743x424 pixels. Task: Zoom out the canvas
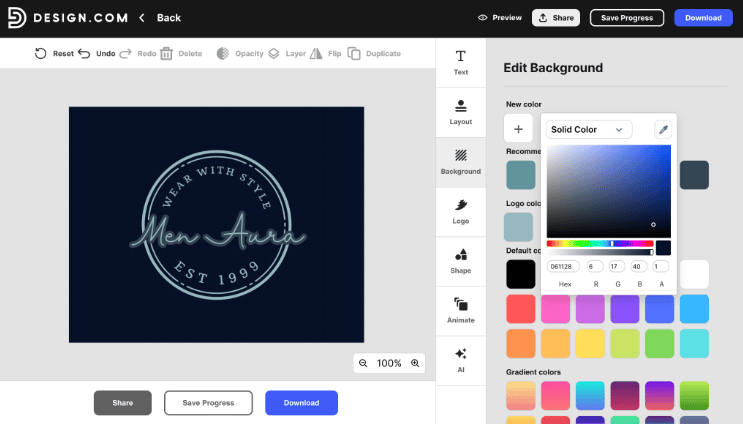tap(363, 363)
